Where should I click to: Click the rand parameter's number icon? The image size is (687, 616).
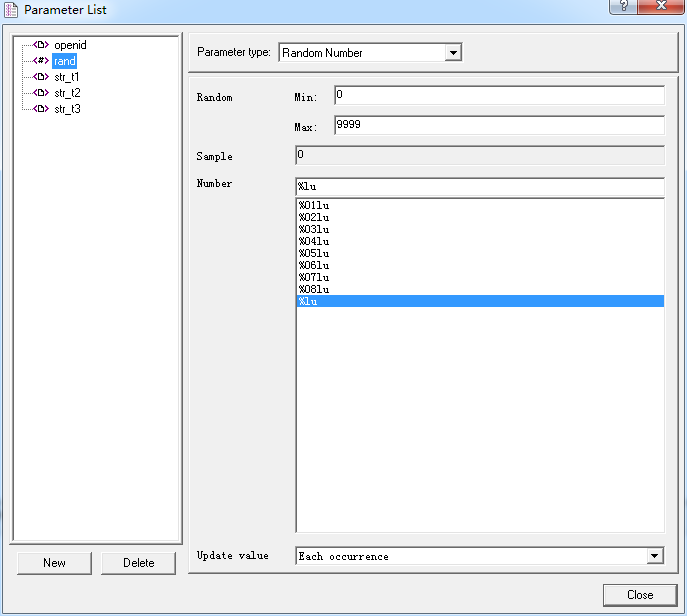[x=41, y=61]
